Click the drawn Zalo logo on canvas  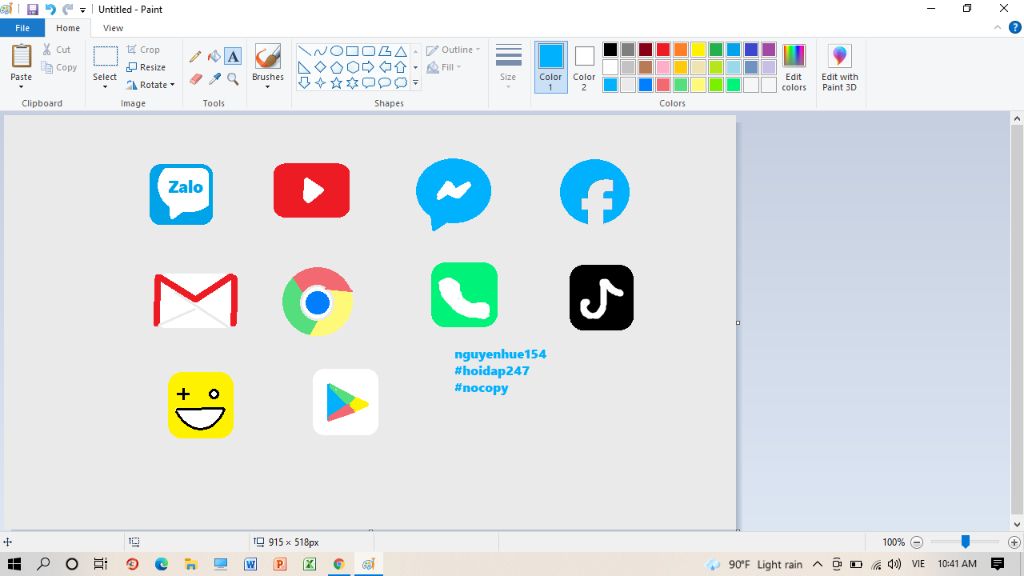181,194
